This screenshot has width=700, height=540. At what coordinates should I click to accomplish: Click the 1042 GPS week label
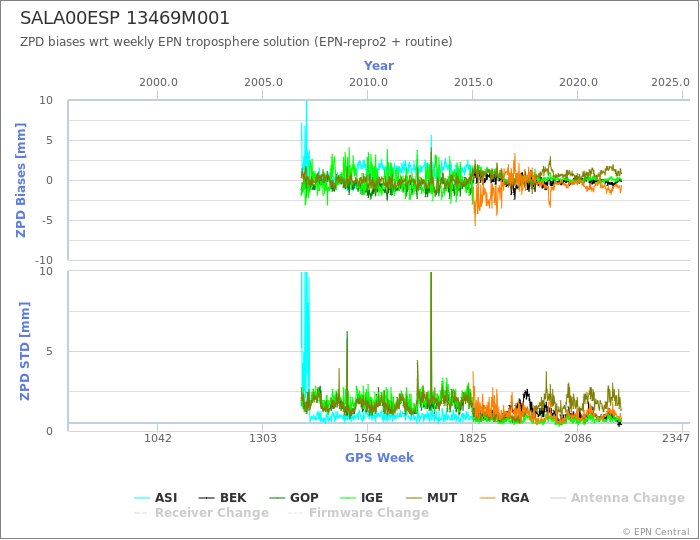click(158, 438)
